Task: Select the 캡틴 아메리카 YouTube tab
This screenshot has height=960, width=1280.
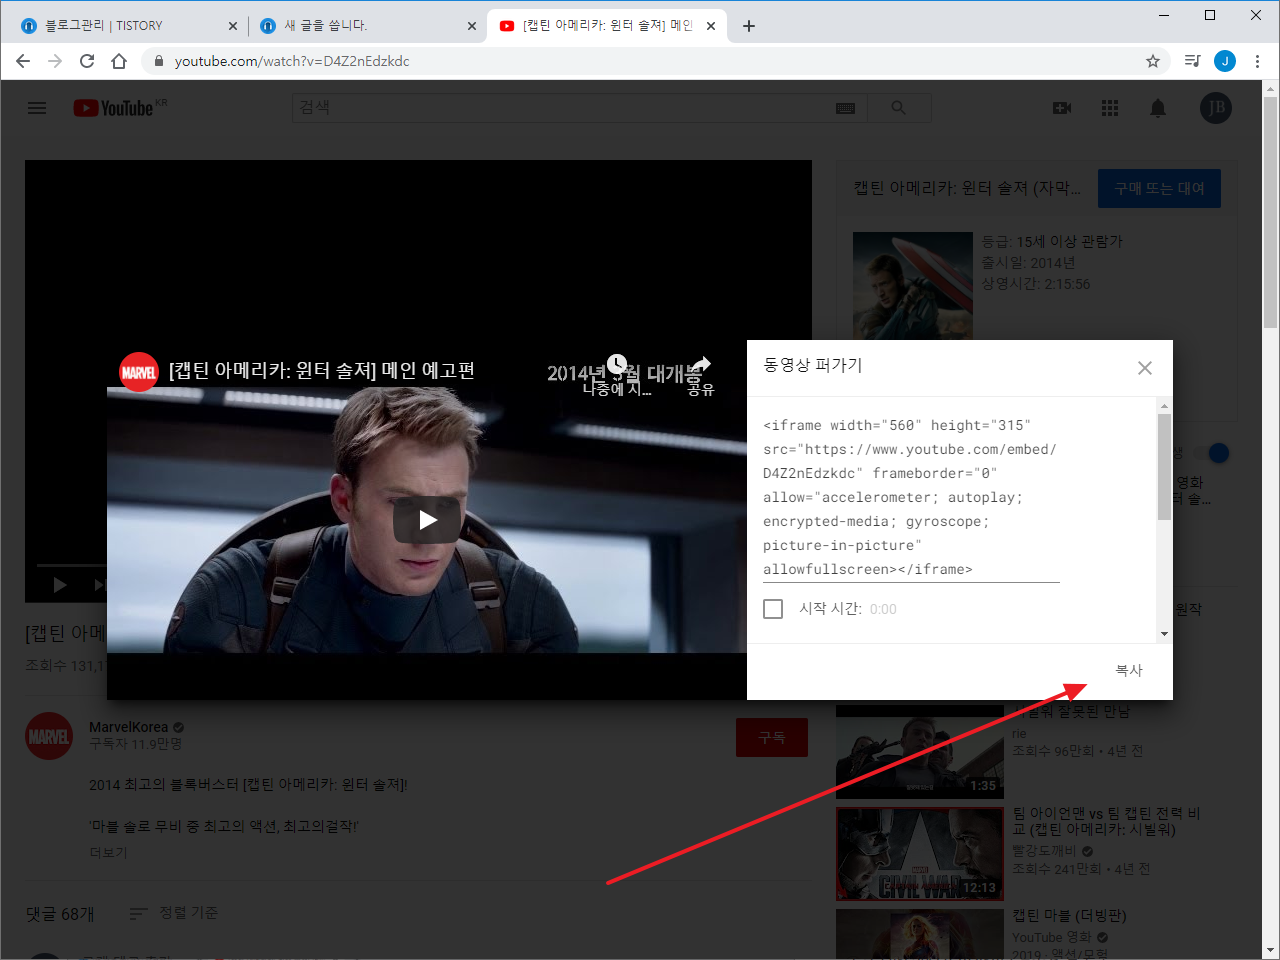Action: tap(607, 26)
